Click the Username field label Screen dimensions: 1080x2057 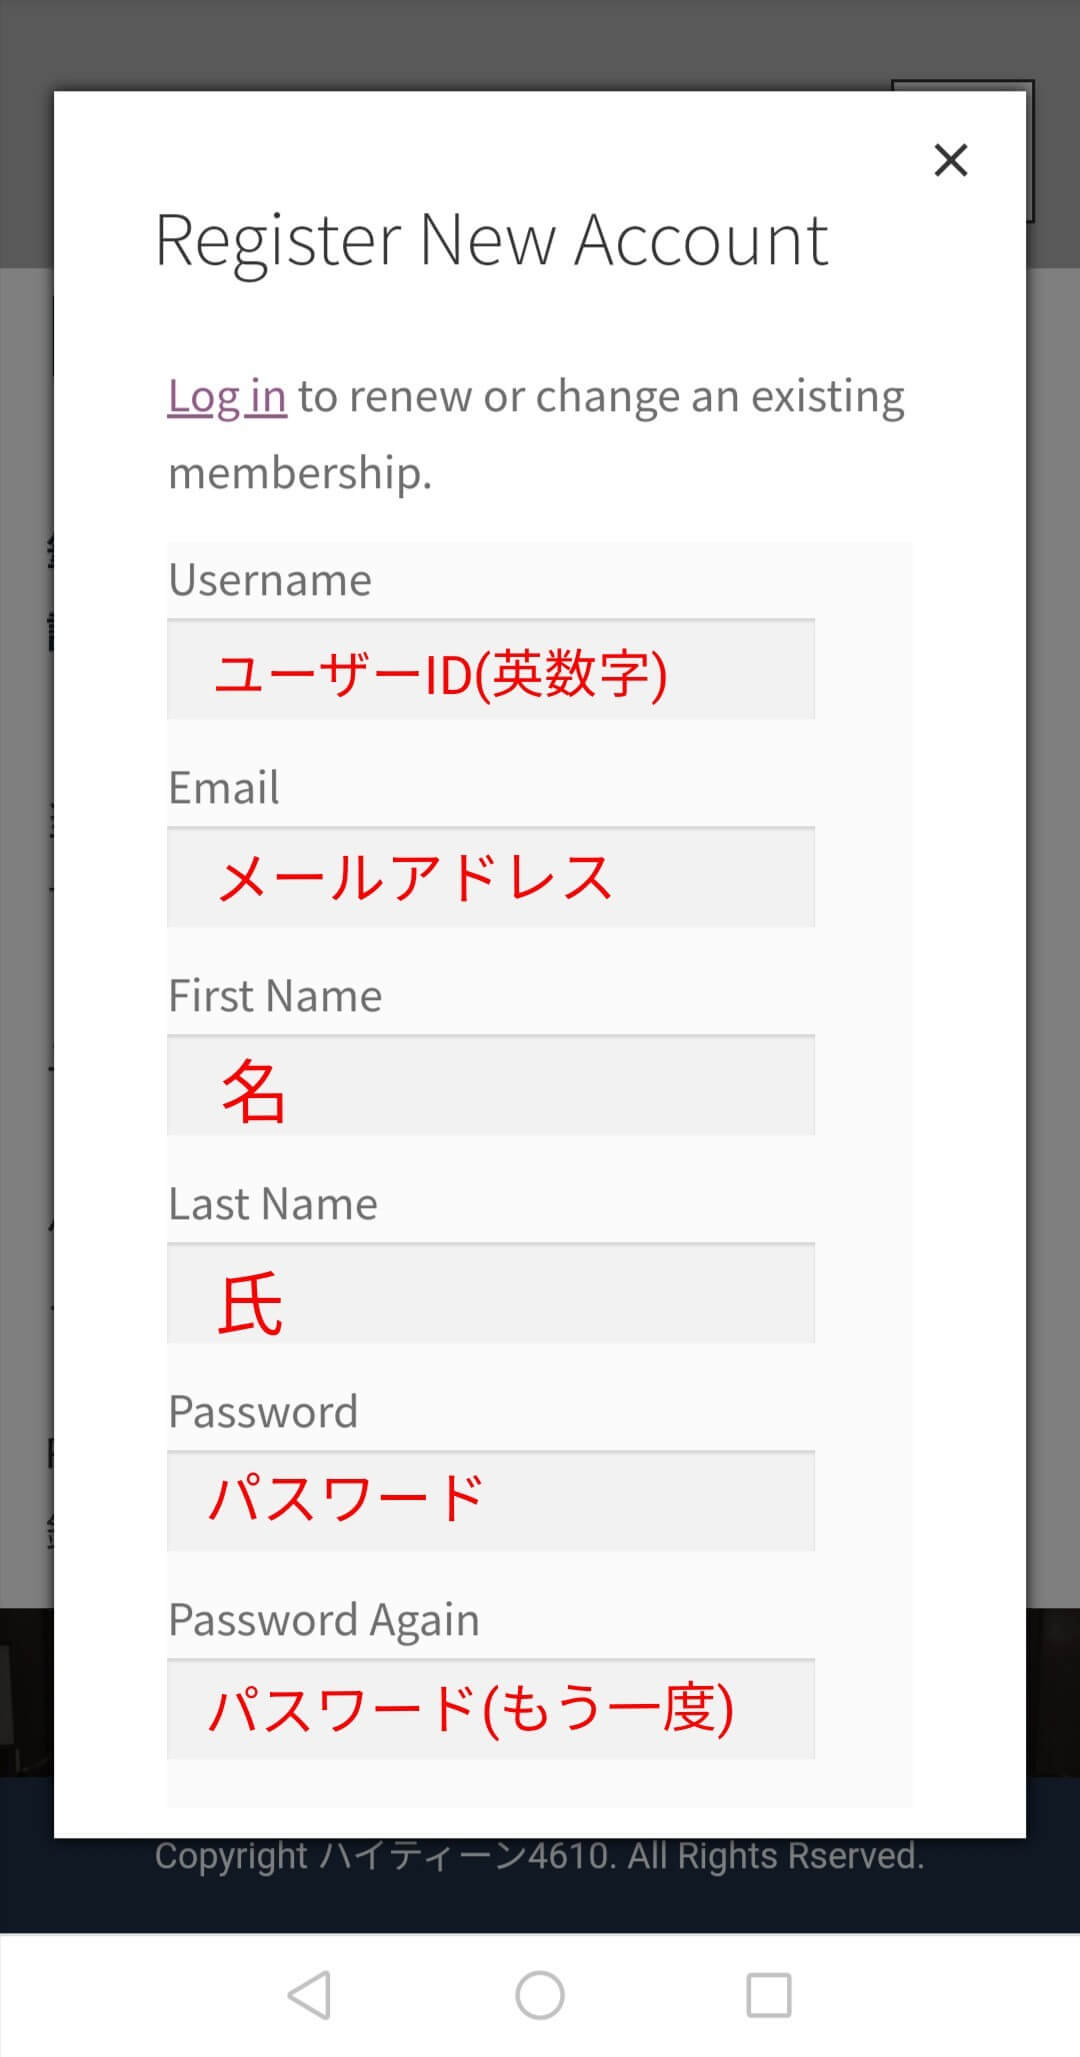[x=270, y=580]
